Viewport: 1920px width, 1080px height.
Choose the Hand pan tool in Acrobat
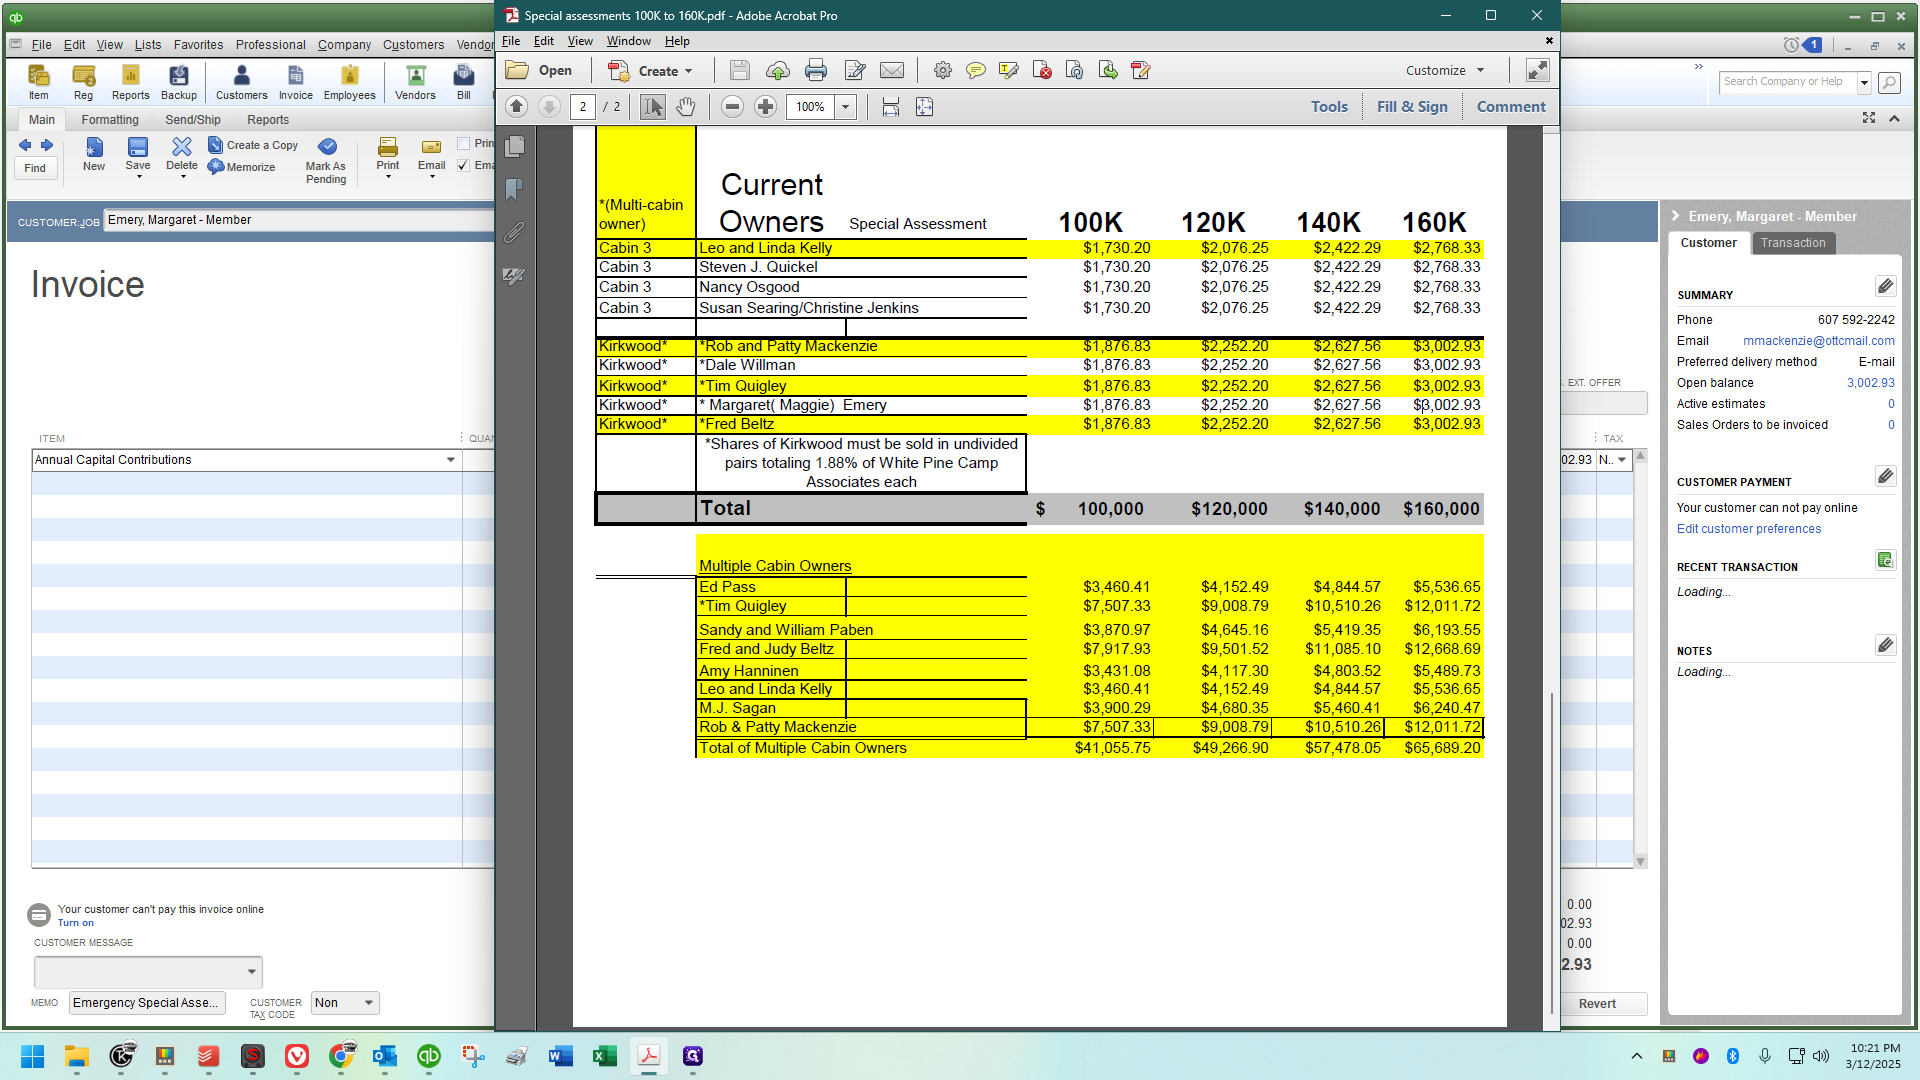click(685, 107)
